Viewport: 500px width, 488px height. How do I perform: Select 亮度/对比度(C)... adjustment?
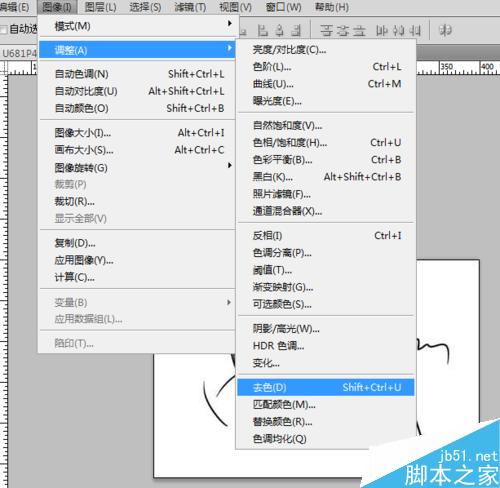coord(326,50)
